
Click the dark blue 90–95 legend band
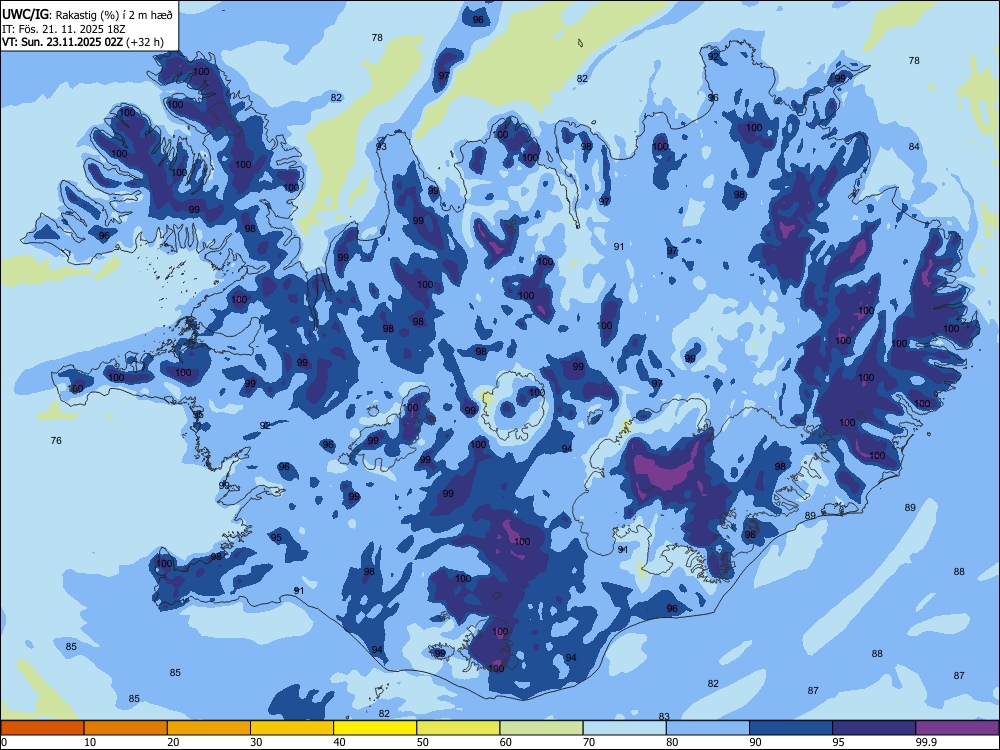791,728
